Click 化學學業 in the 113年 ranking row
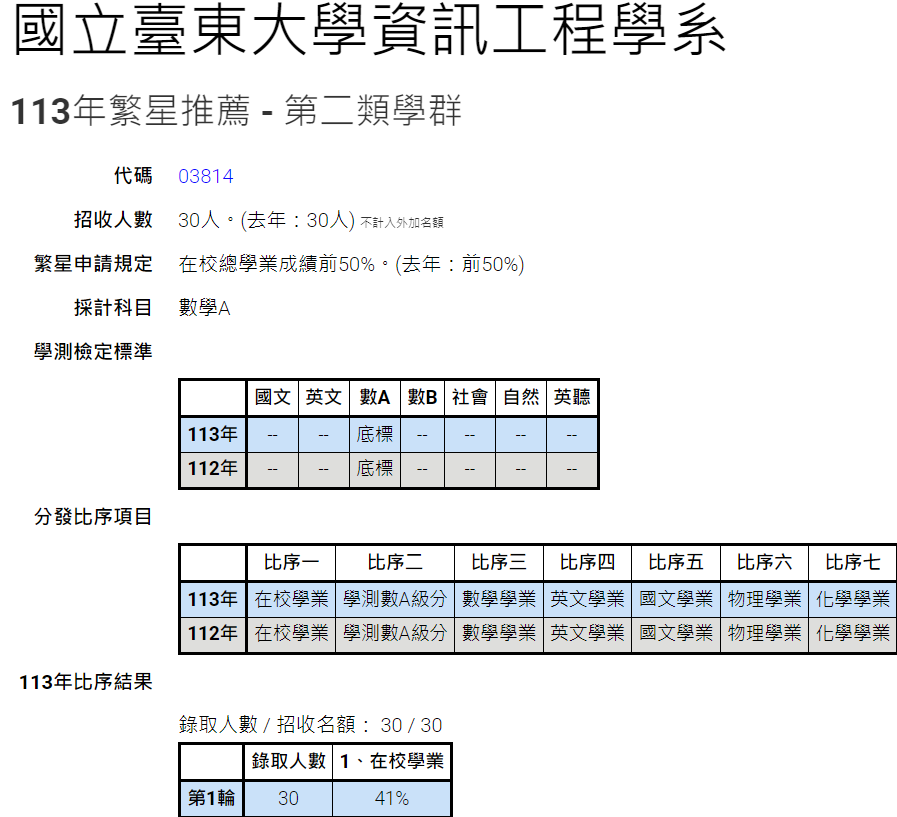The image size is (897, 817). point(852,599)
